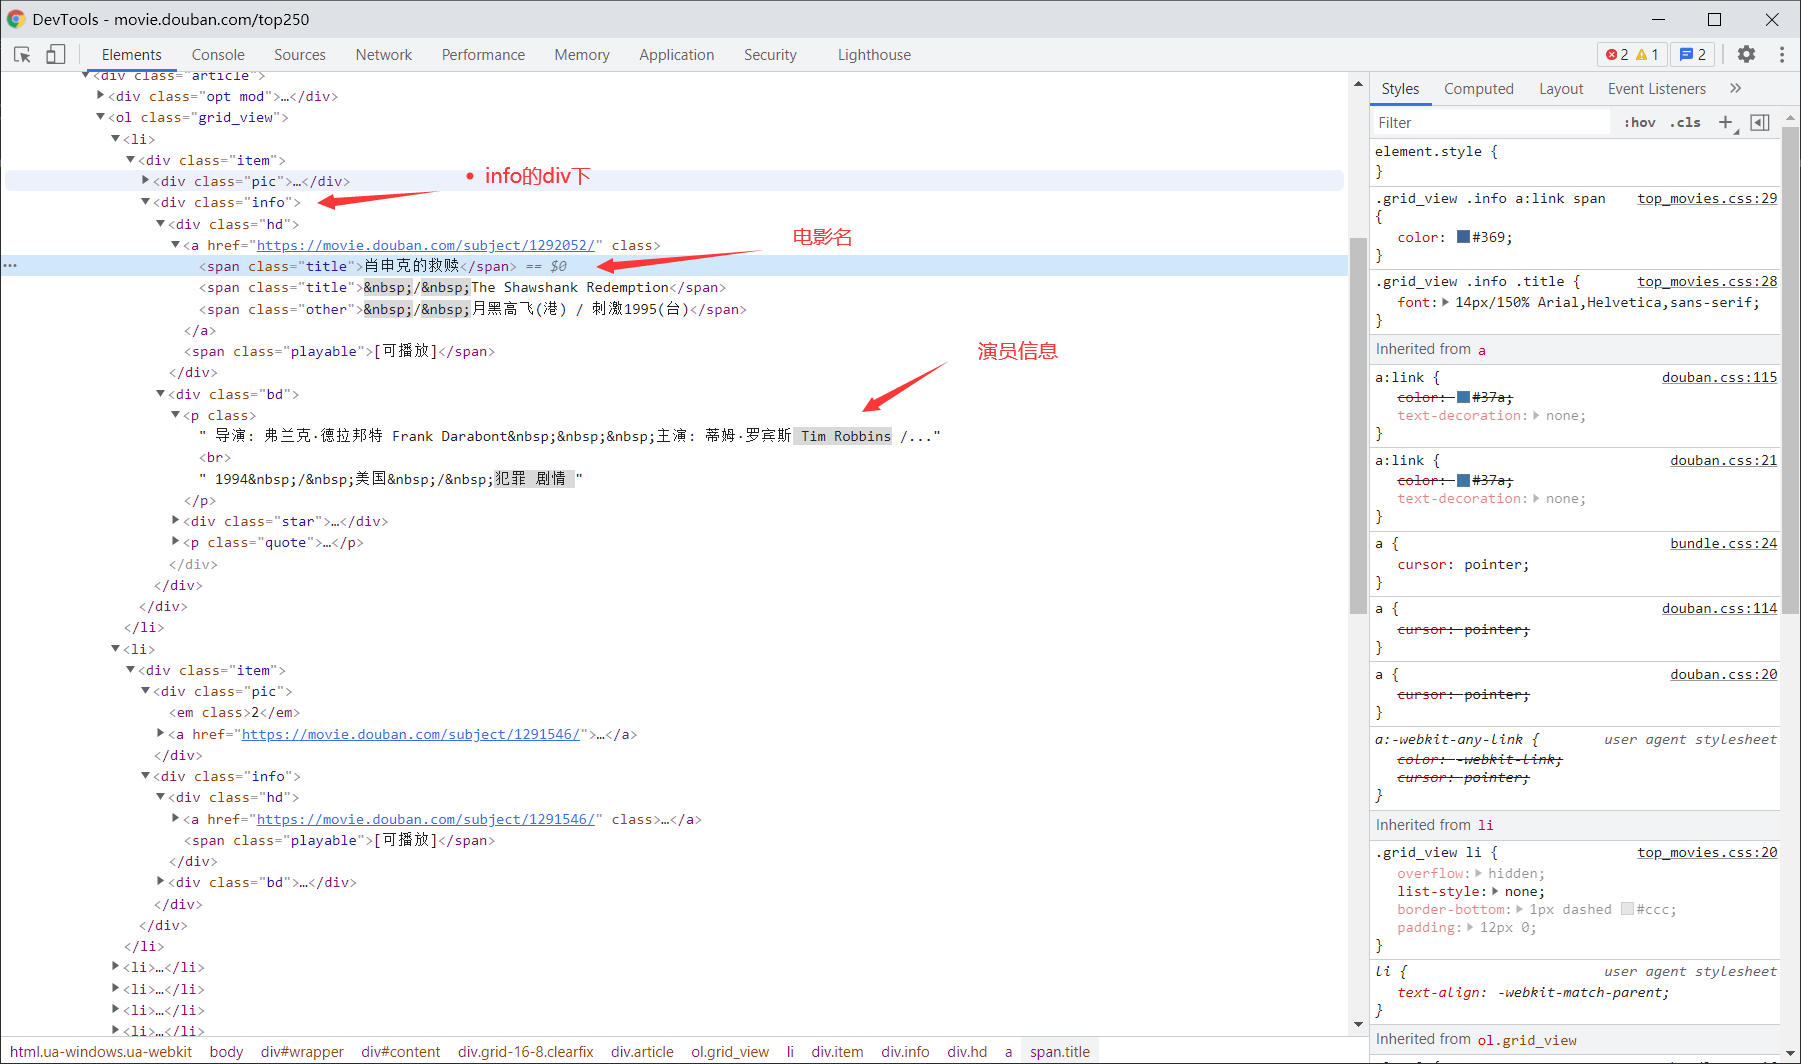Click the red errors count badge

point(1617,54)
